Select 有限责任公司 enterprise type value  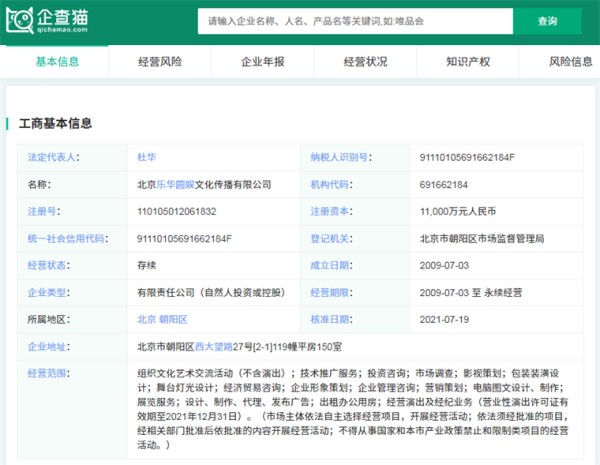click(211, 292)
